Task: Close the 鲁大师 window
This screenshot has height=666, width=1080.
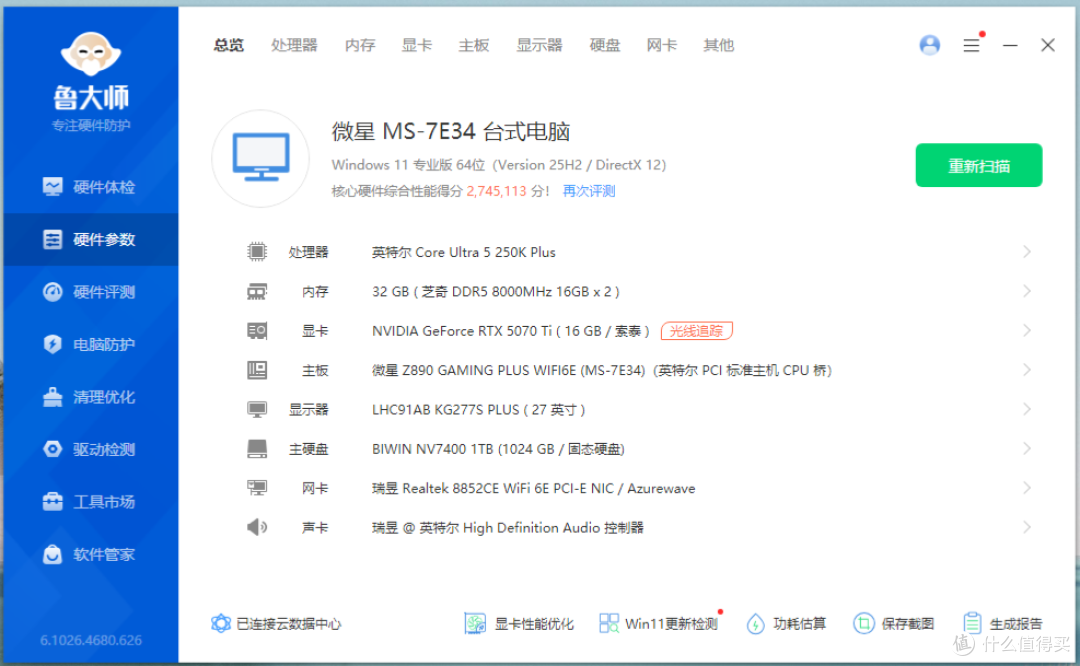Action: (x=1048, y=45)
